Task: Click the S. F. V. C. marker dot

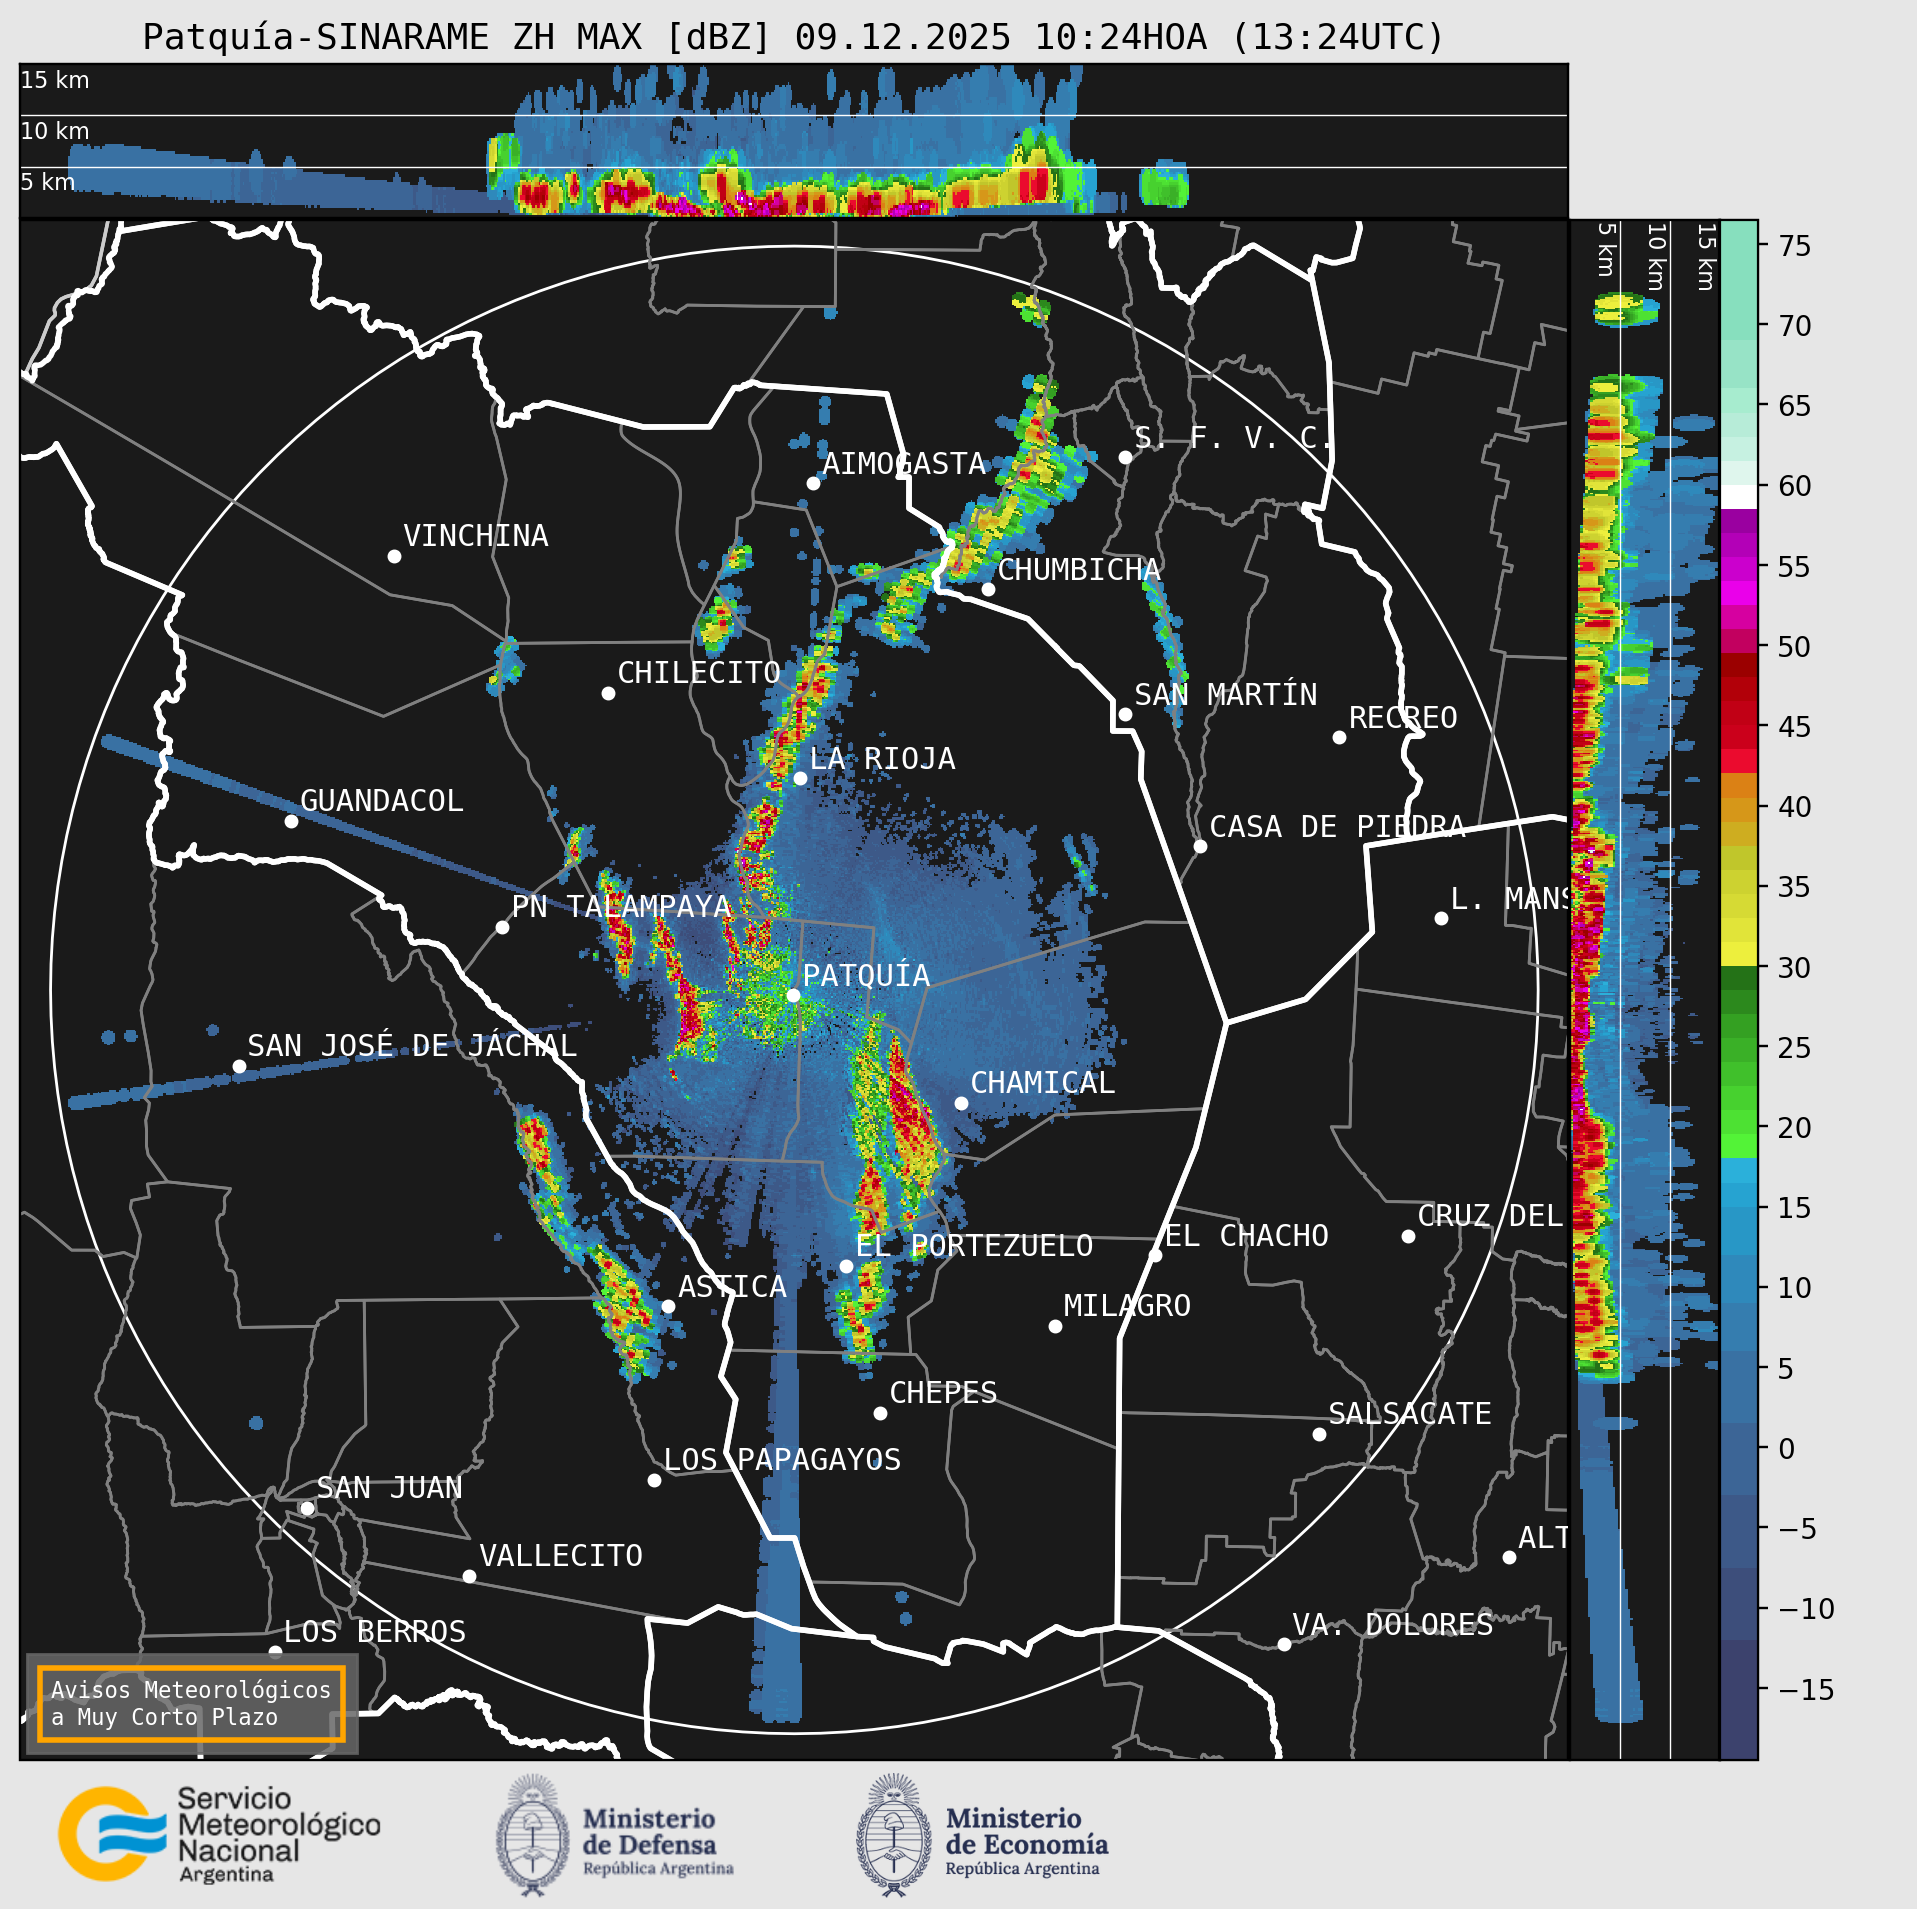Action: pos(1125,457)
